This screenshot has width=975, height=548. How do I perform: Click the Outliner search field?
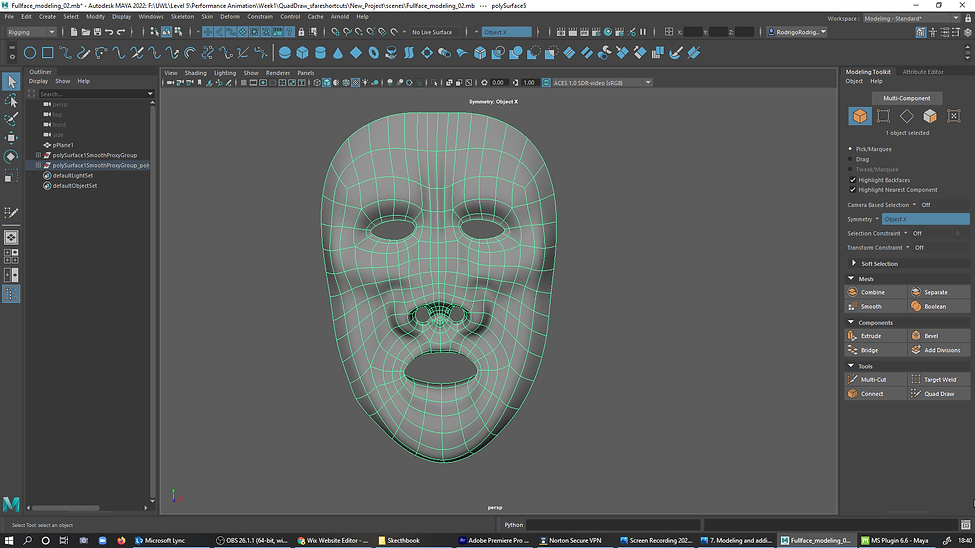click(96, 94)
